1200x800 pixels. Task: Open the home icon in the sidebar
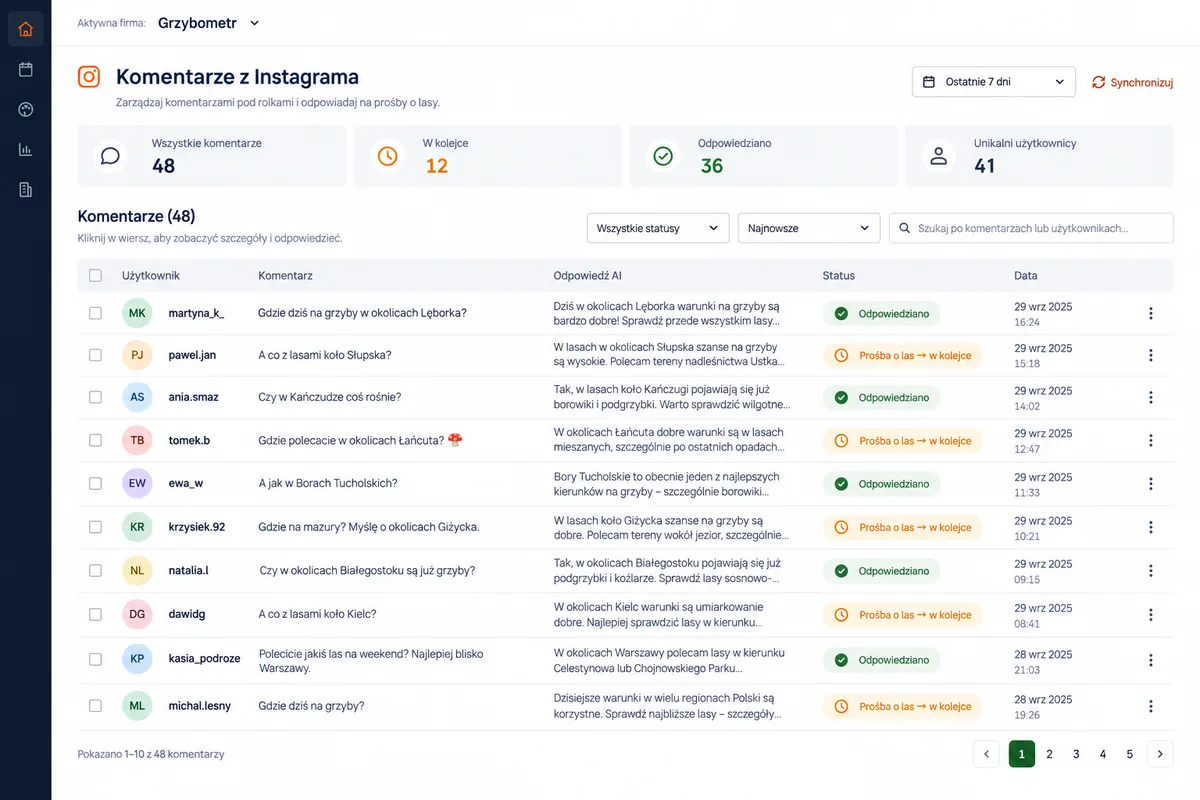[25, 29]
